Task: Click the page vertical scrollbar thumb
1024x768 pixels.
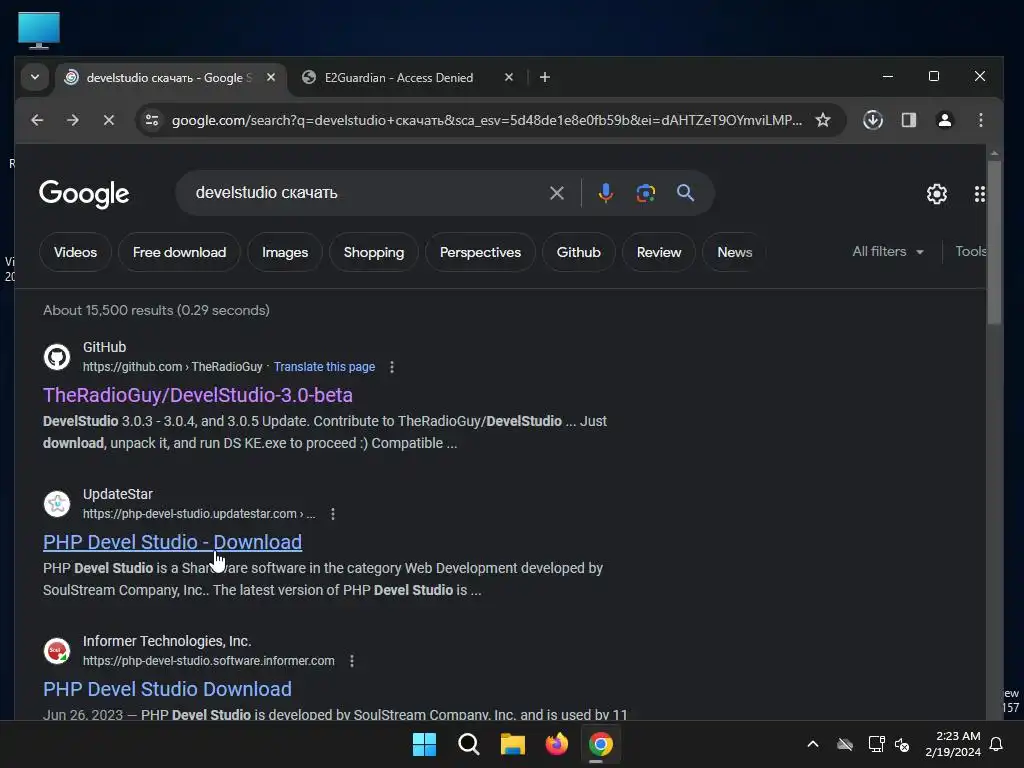Action: tap(994, 242)
